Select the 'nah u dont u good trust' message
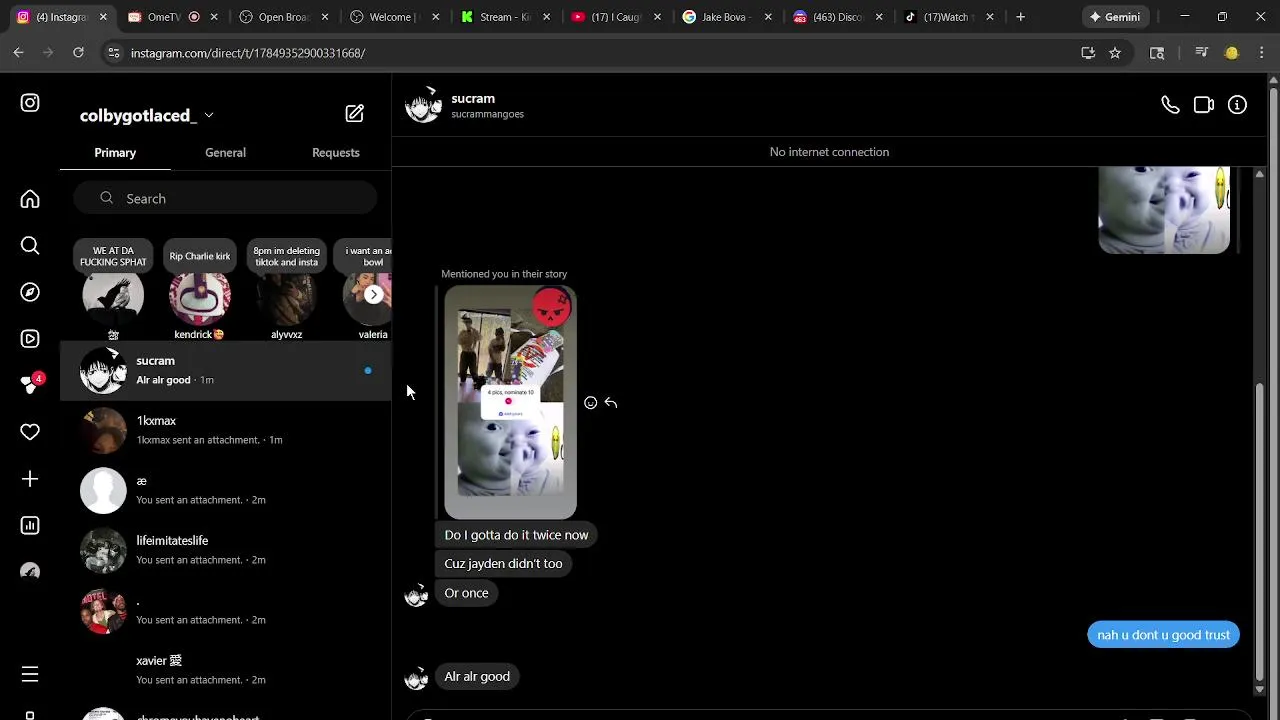The width and height of the screenshot is (1280, 720). [x=1163, y=635]
